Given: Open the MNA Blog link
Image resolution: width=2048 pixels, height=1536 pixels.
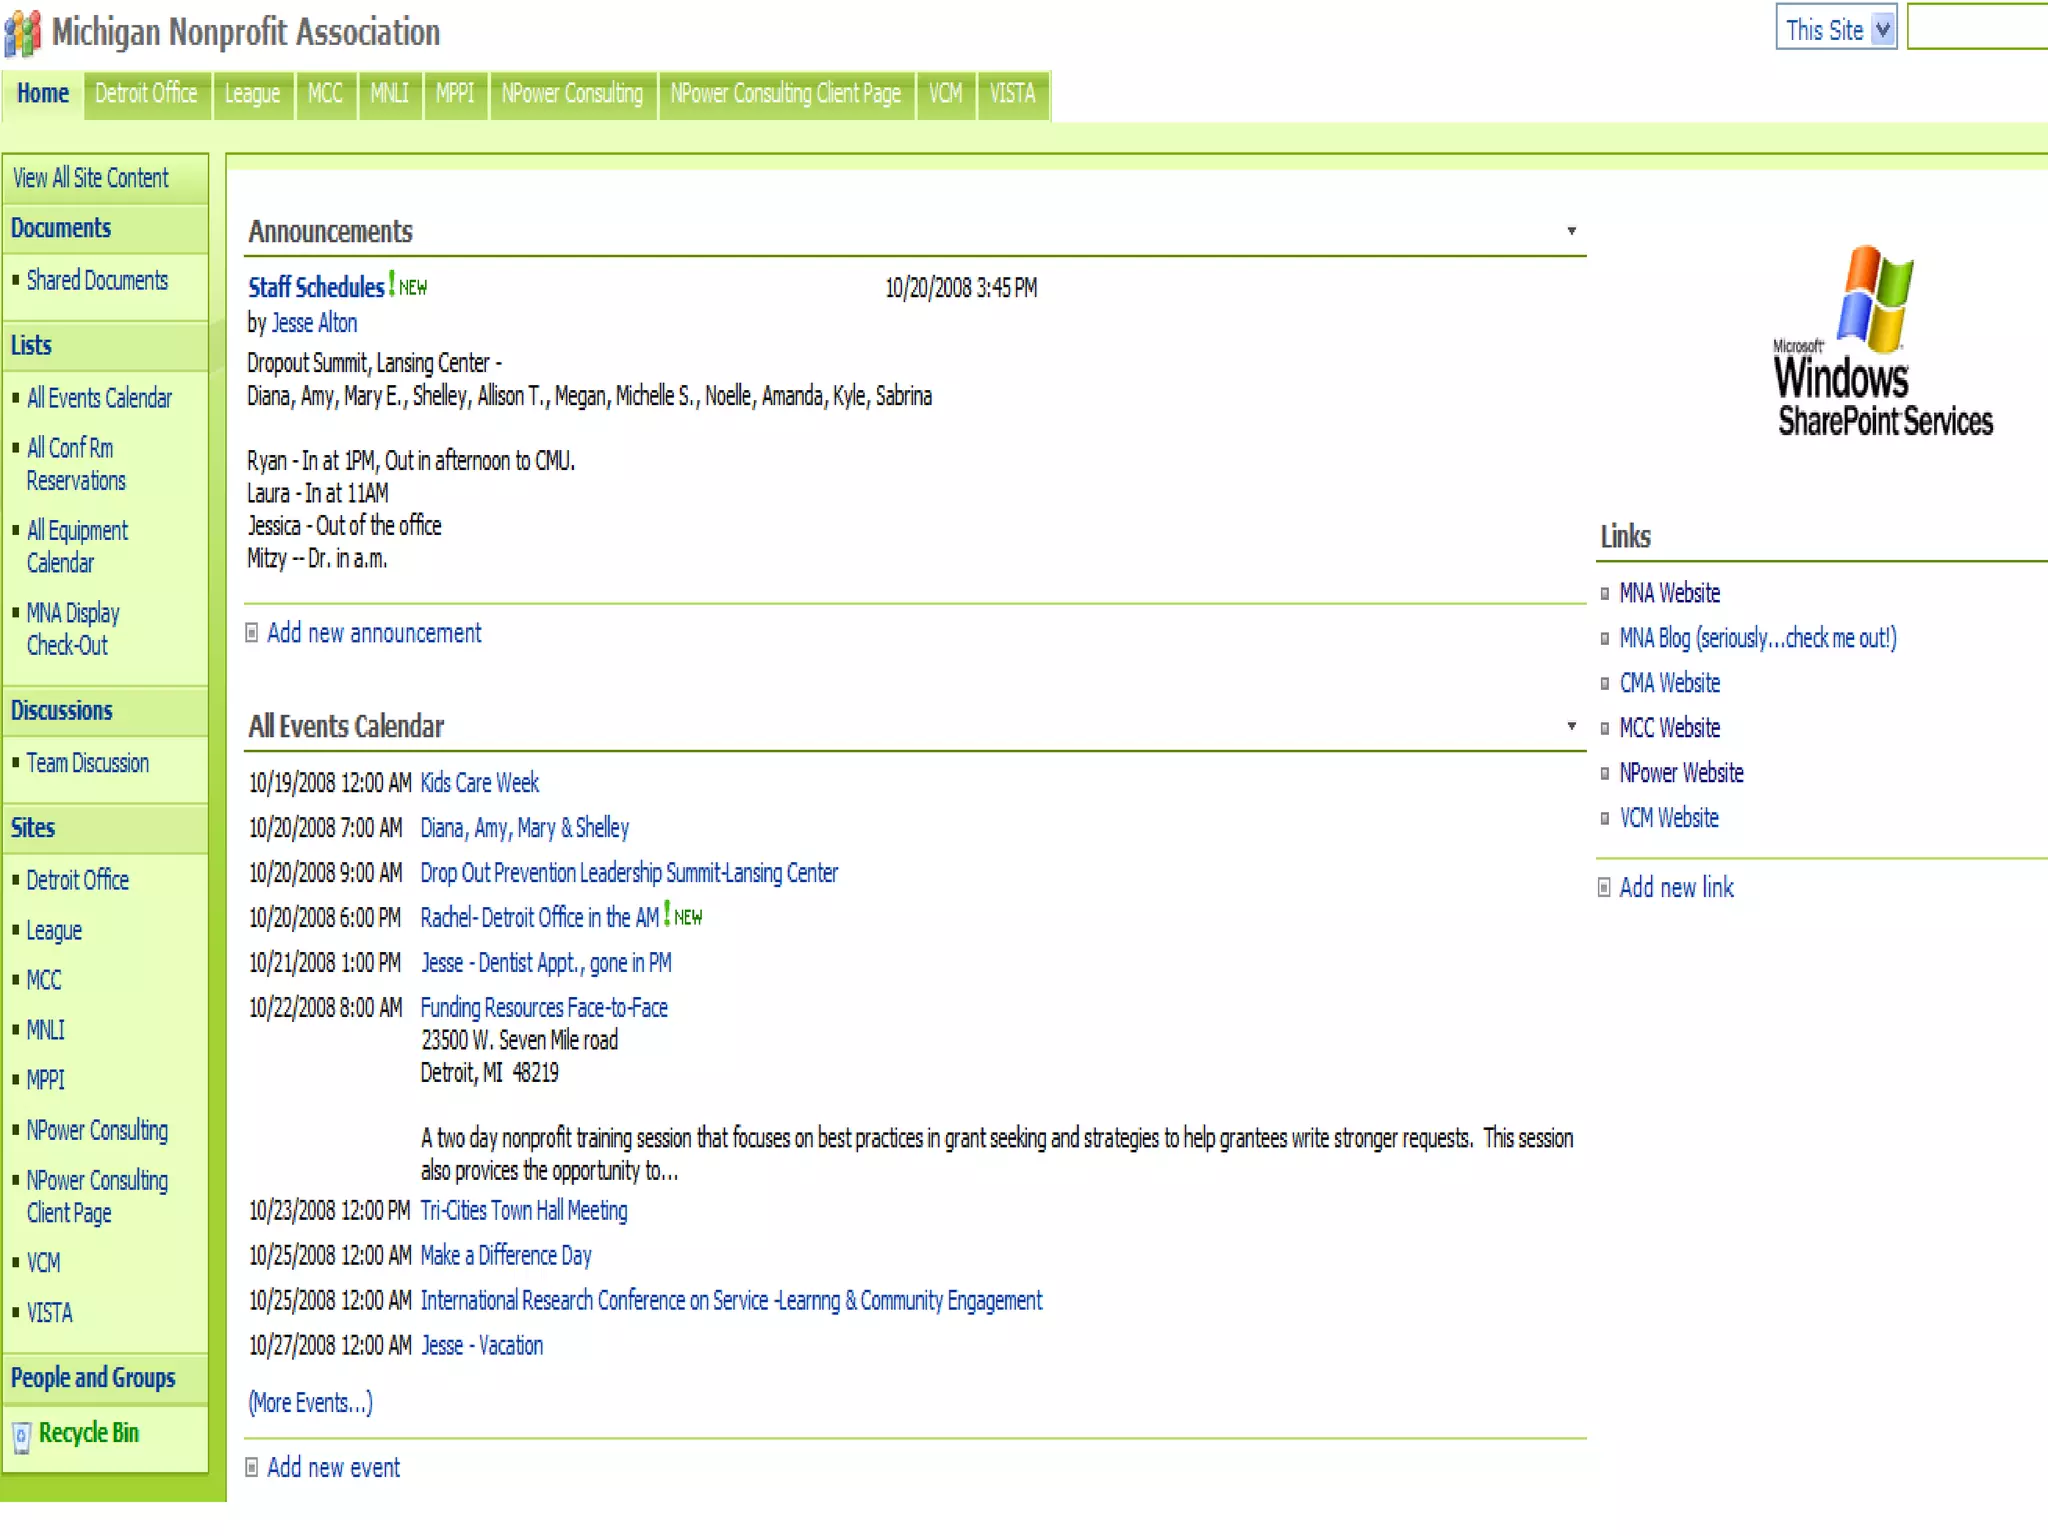Looking at the screenshot, I should [1757, 638].
